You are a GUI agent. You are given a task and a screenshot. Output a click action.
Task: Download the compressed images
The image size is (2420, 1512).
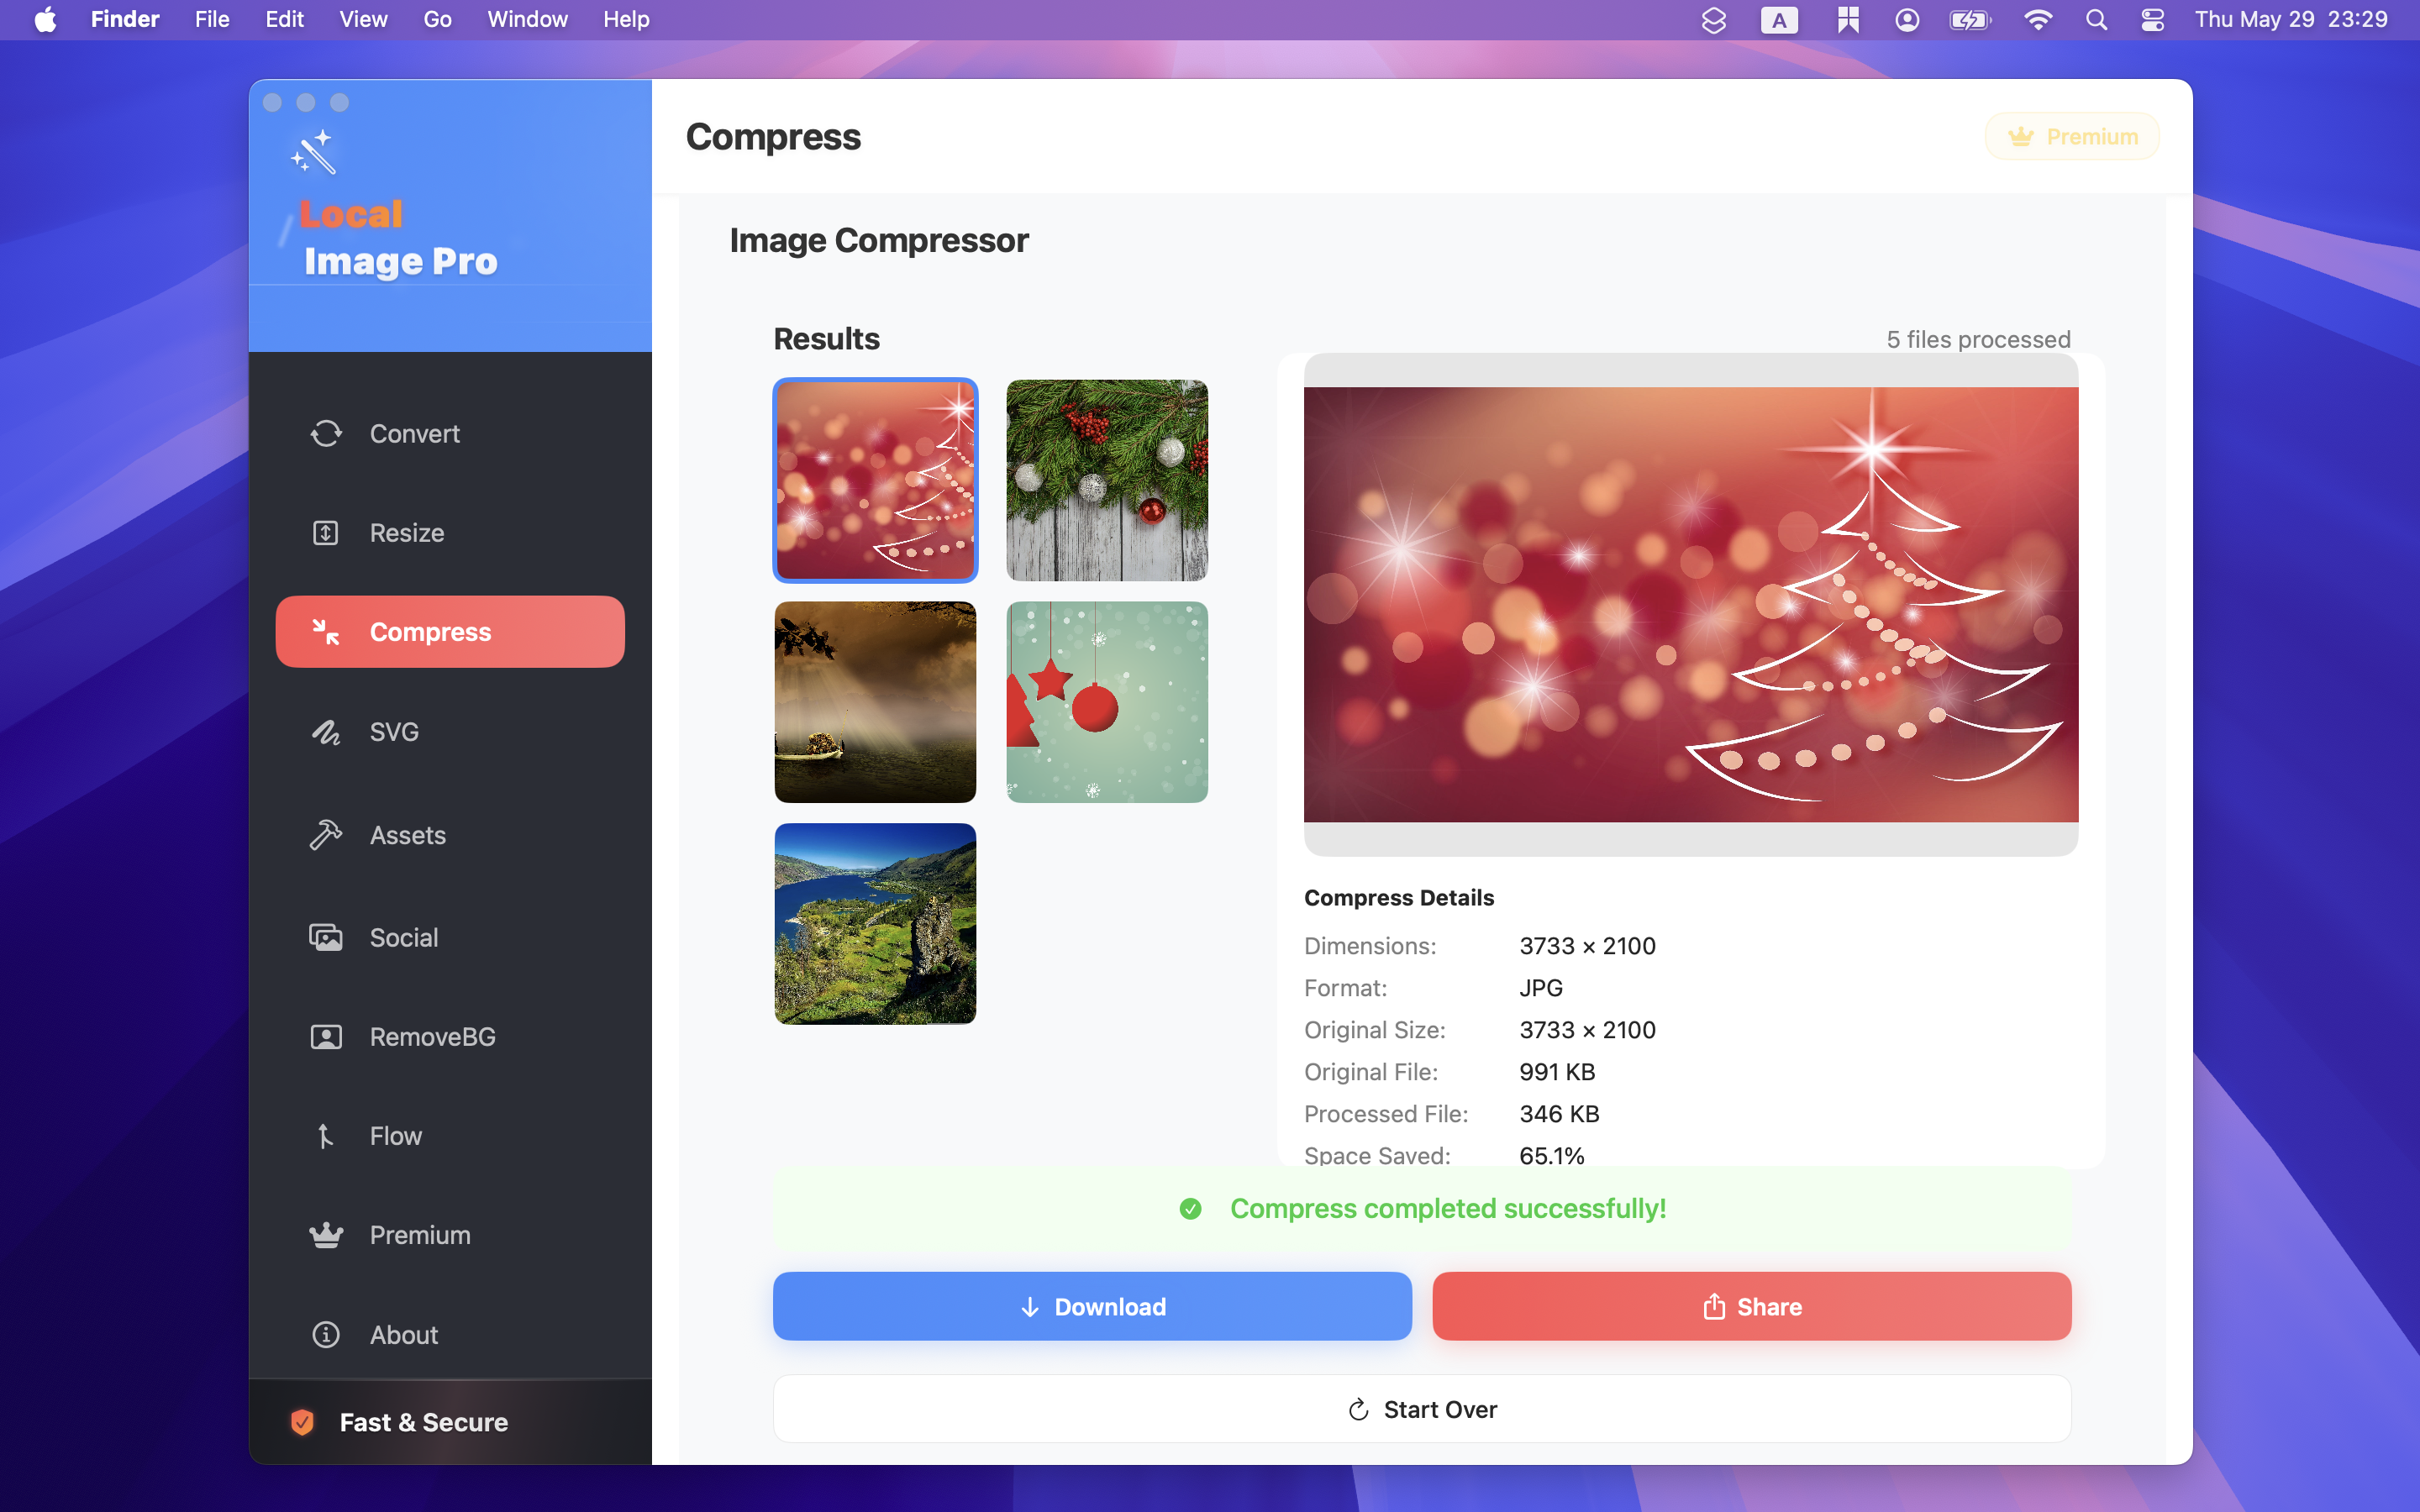pos(1092,1306)
